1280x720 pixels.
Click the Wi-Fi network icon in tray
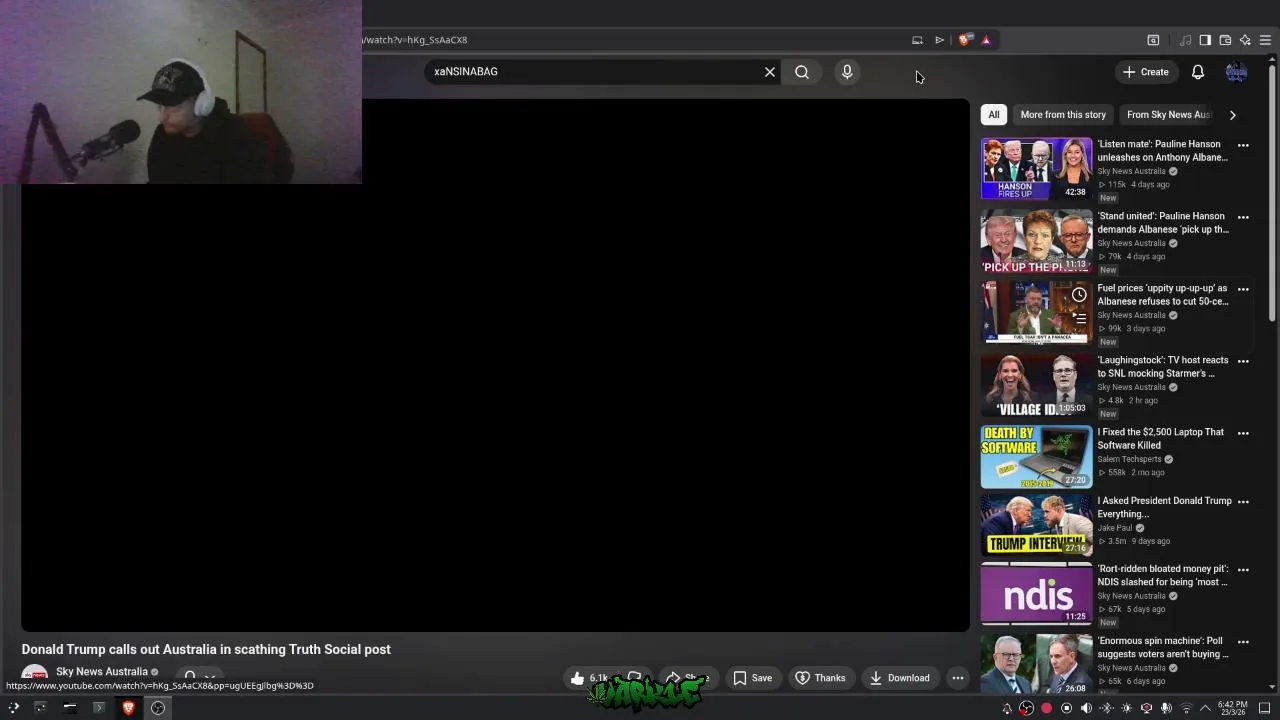tap(1186, 708)
